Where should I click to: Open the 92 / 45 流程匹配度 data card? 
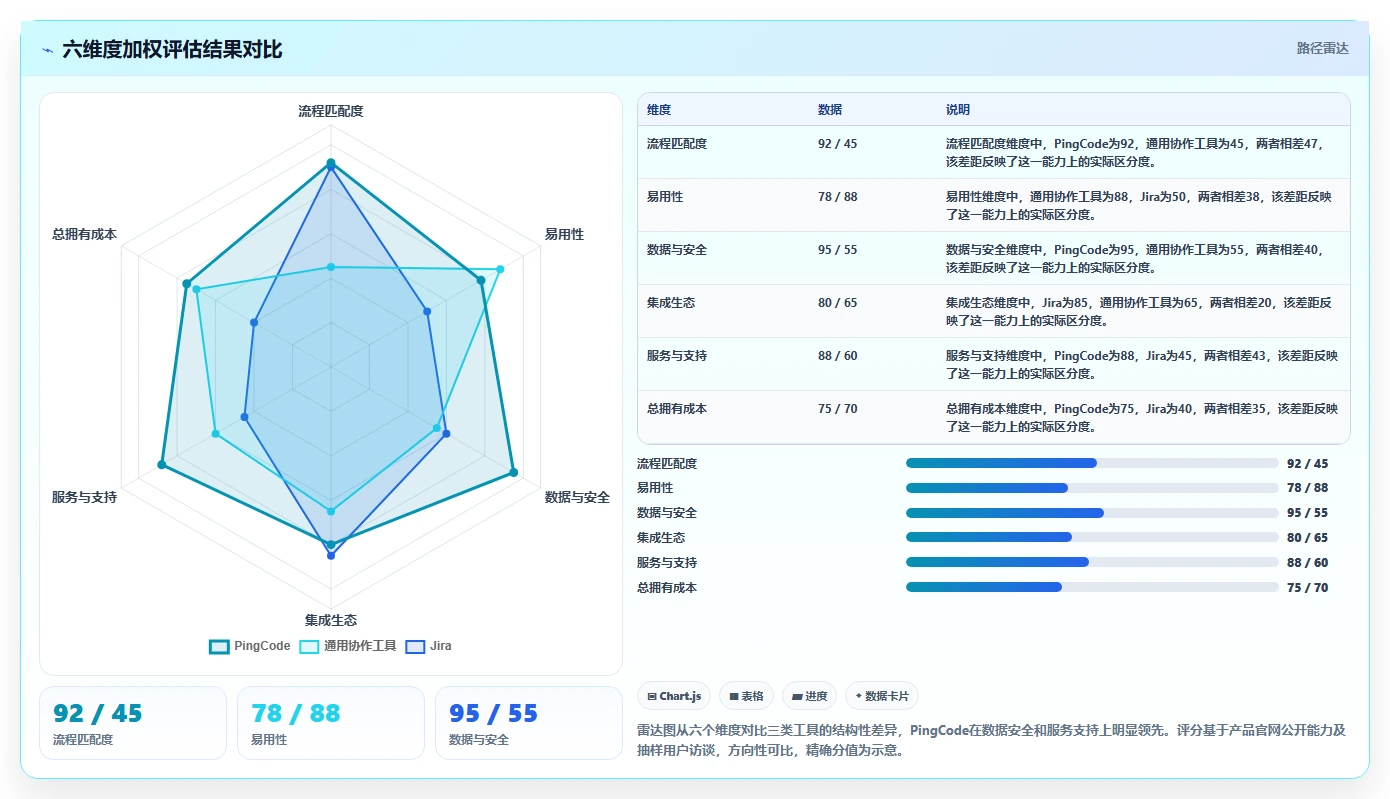point(133,723)
